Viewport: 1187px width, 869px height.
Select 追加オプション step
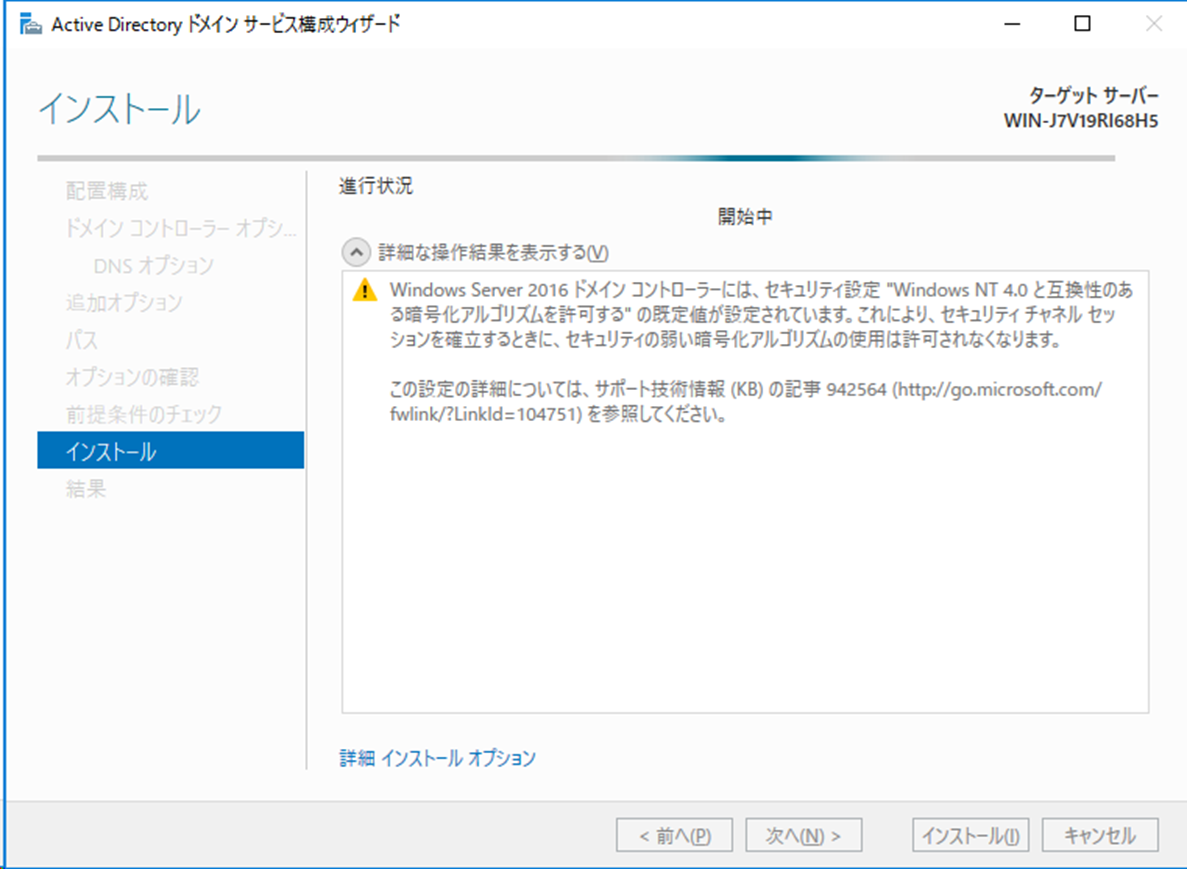[124, 302]
